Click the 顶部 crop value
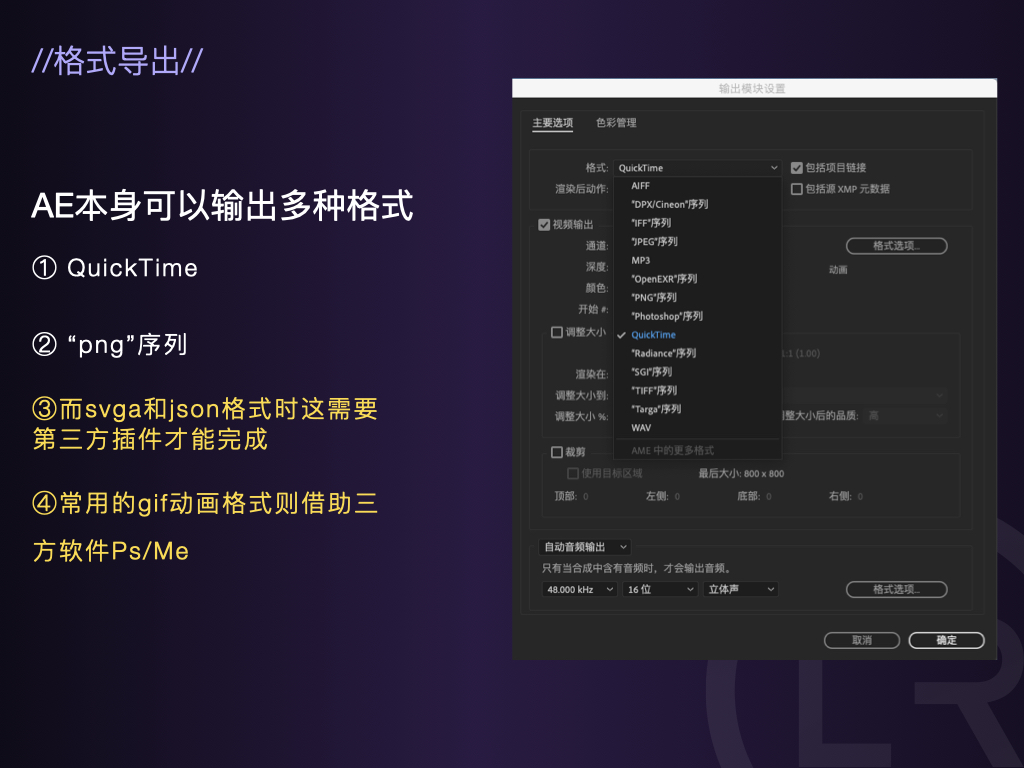 [x=586, y=496]
